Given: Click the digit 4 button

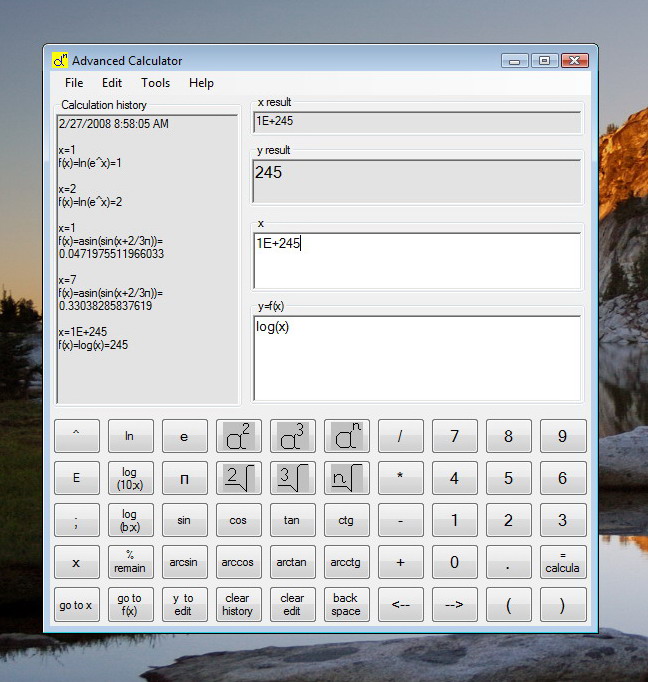Looking at the screenshot, I should 454,478.
